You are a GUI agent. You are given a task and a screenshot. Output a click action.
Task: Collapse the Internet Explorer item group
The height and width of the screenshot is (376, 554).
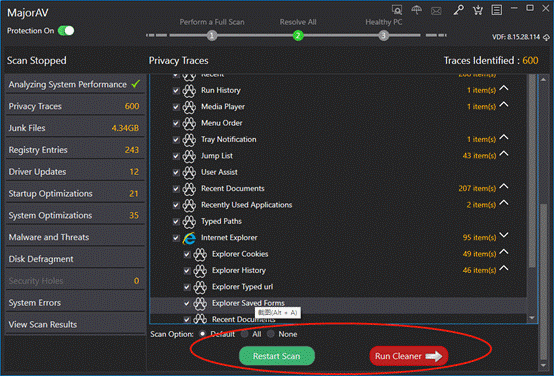tap(504, 235)
